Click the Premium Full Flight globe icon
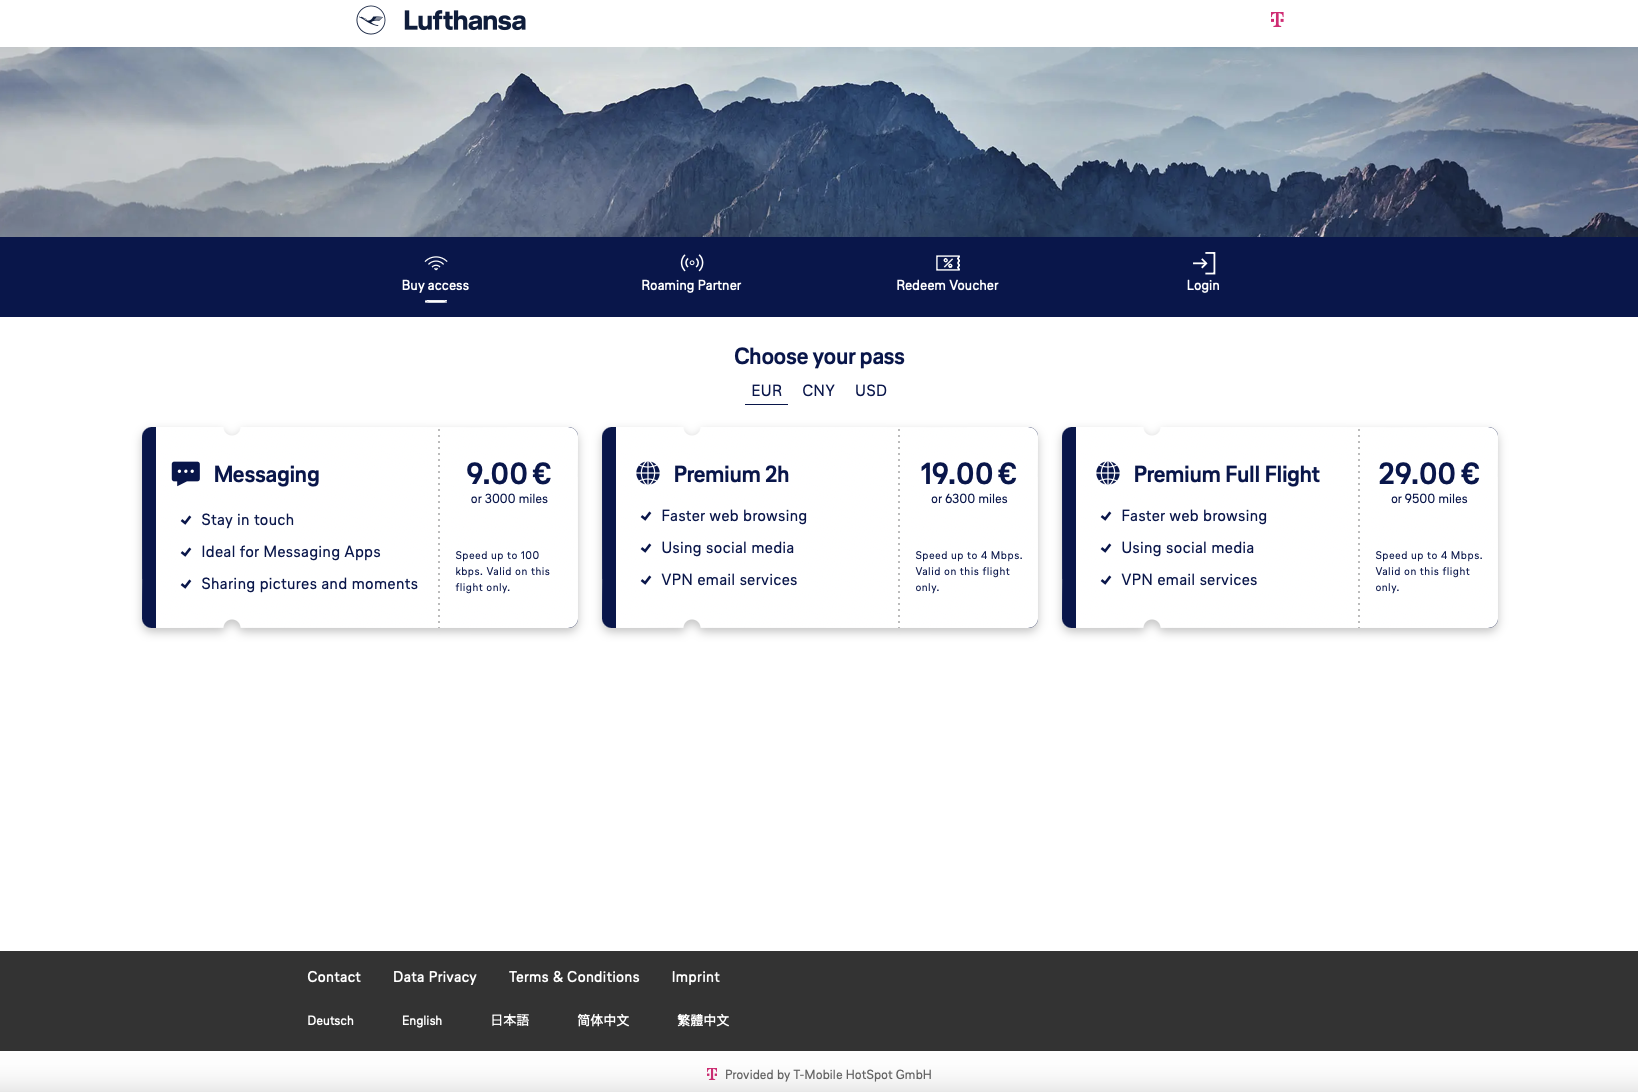Image resolution: width=1638 pixels, height=1092 pixels. pyautogui.click(x=1108, y=474)
